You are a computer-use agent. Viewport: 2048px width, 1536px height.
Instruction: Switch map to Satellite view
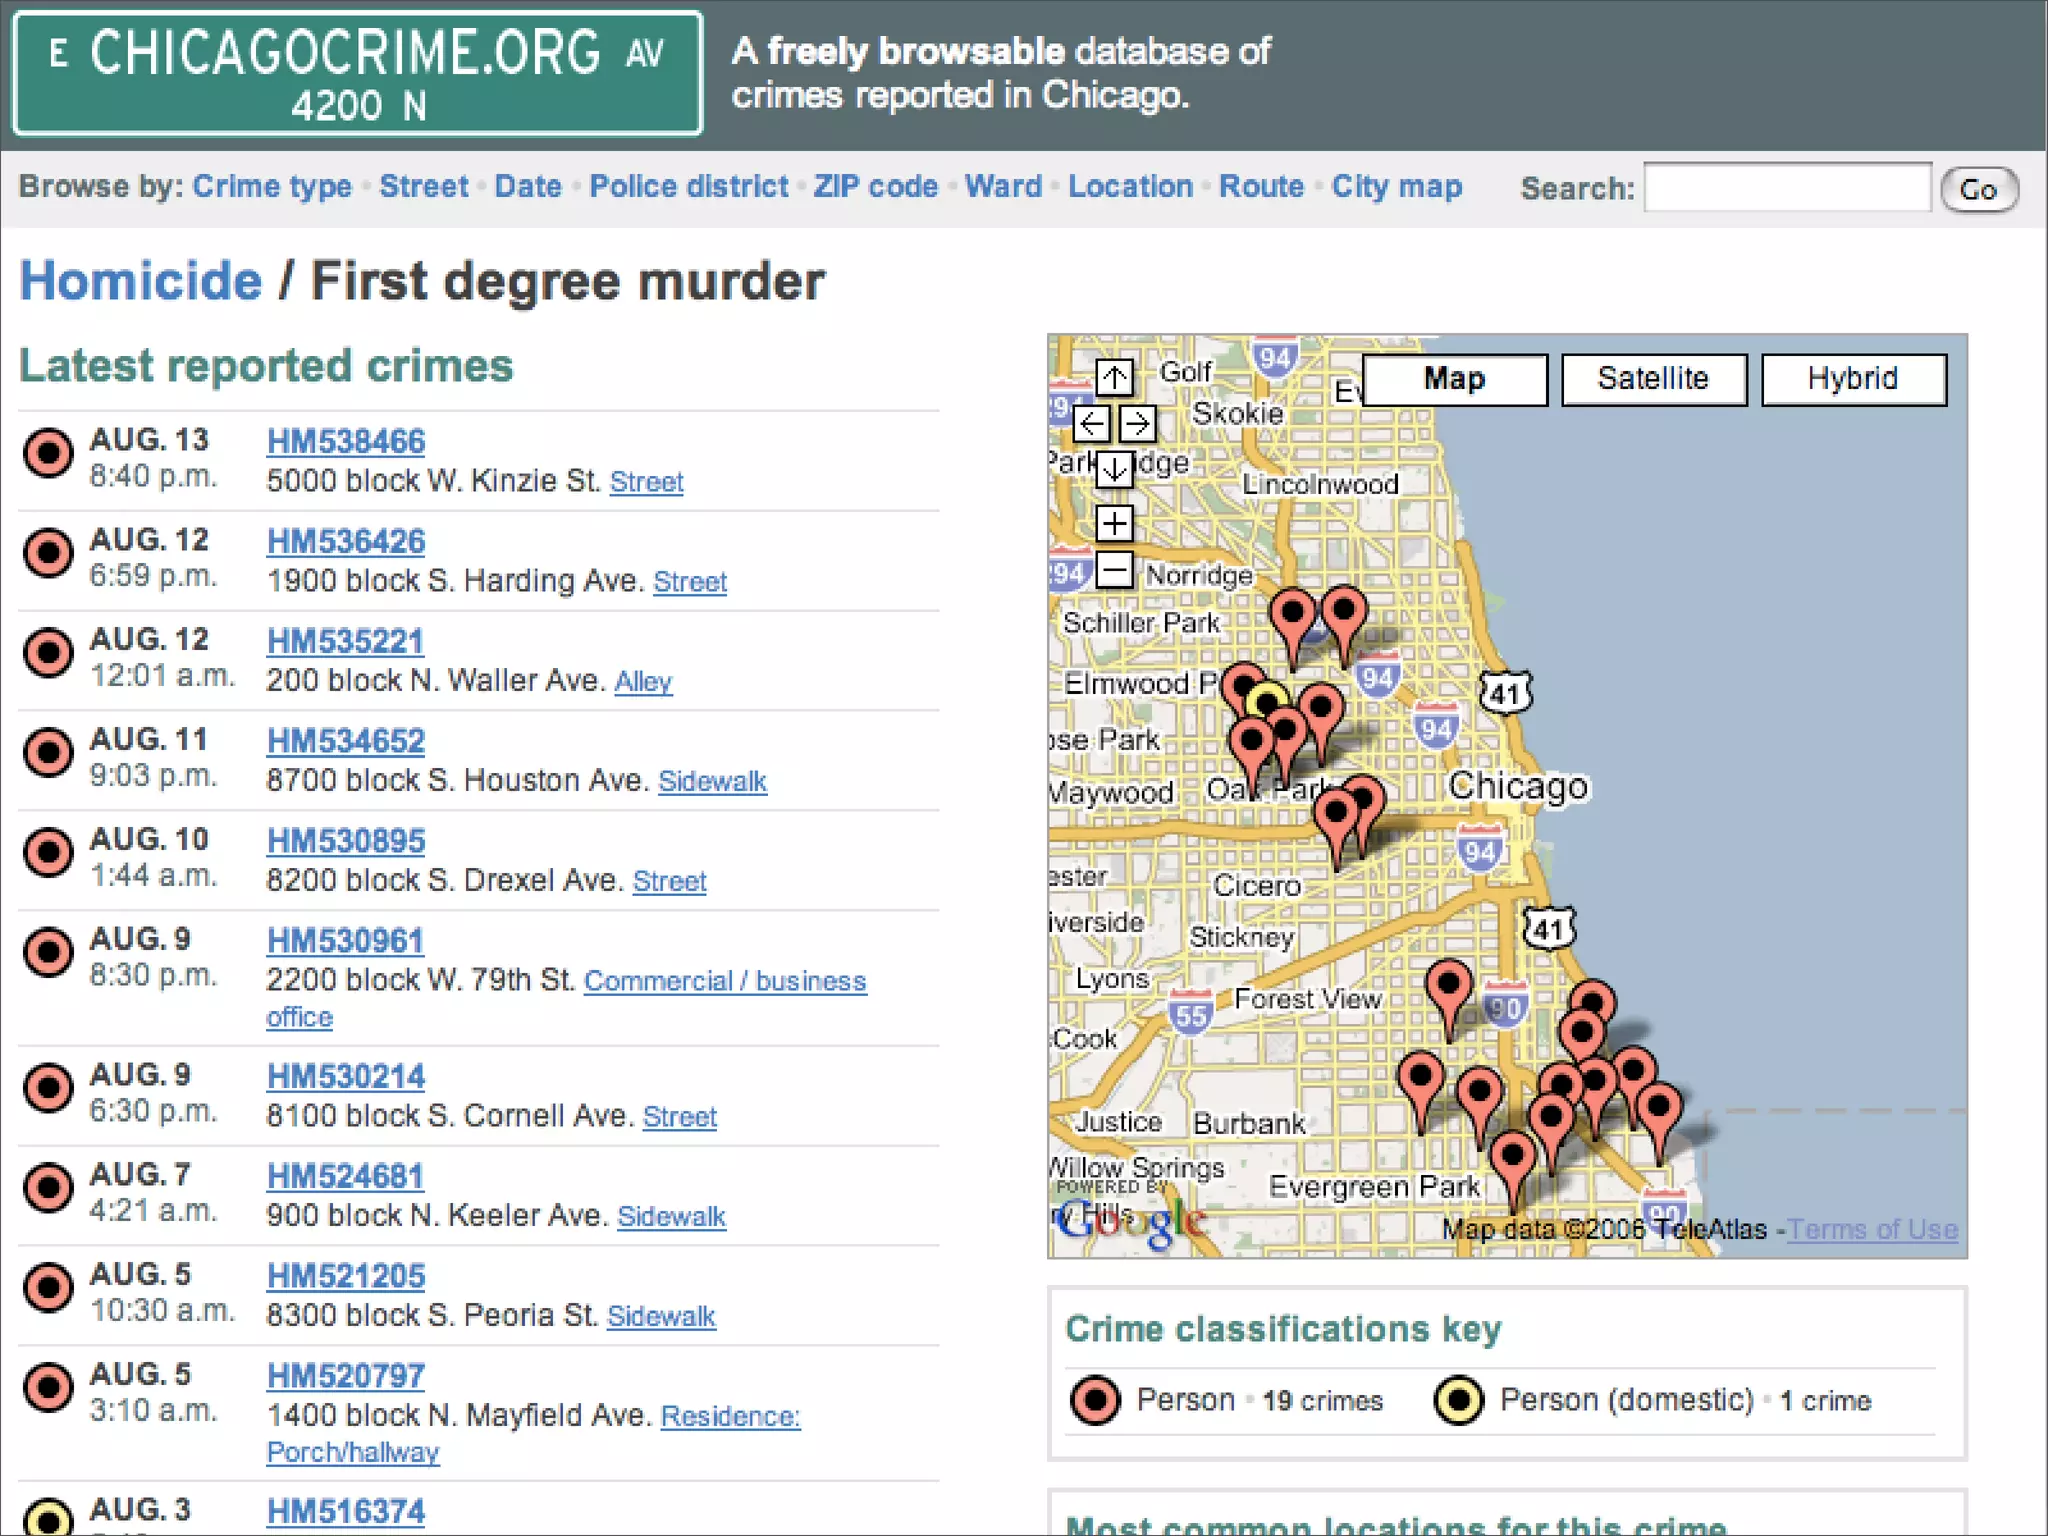coord(1653,379)
